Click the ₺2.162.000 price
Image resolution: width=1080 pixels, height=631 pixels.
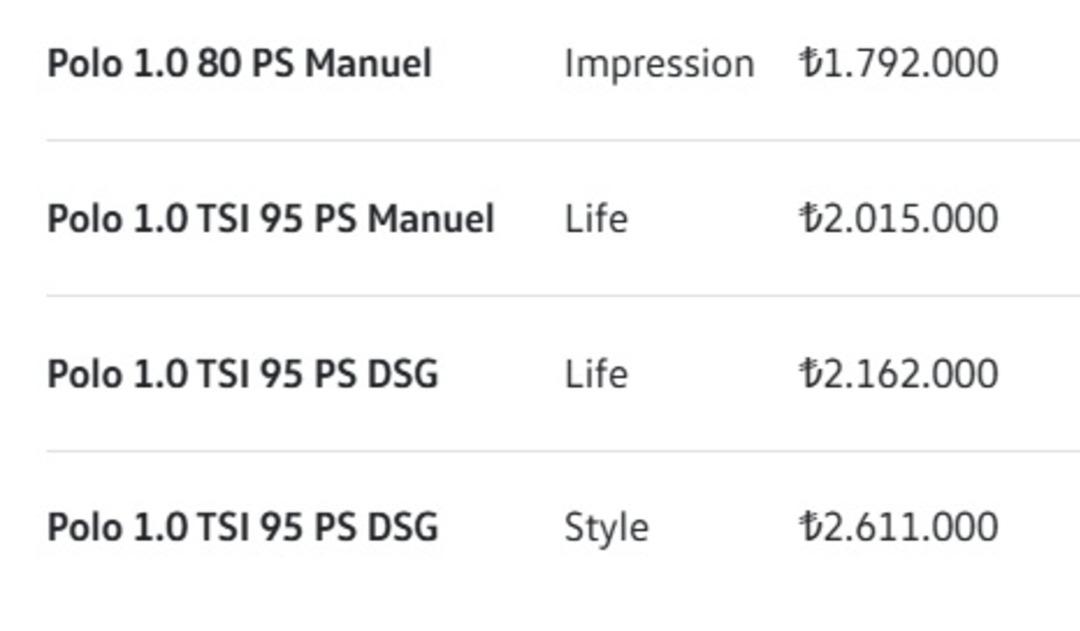click(899, 373)
